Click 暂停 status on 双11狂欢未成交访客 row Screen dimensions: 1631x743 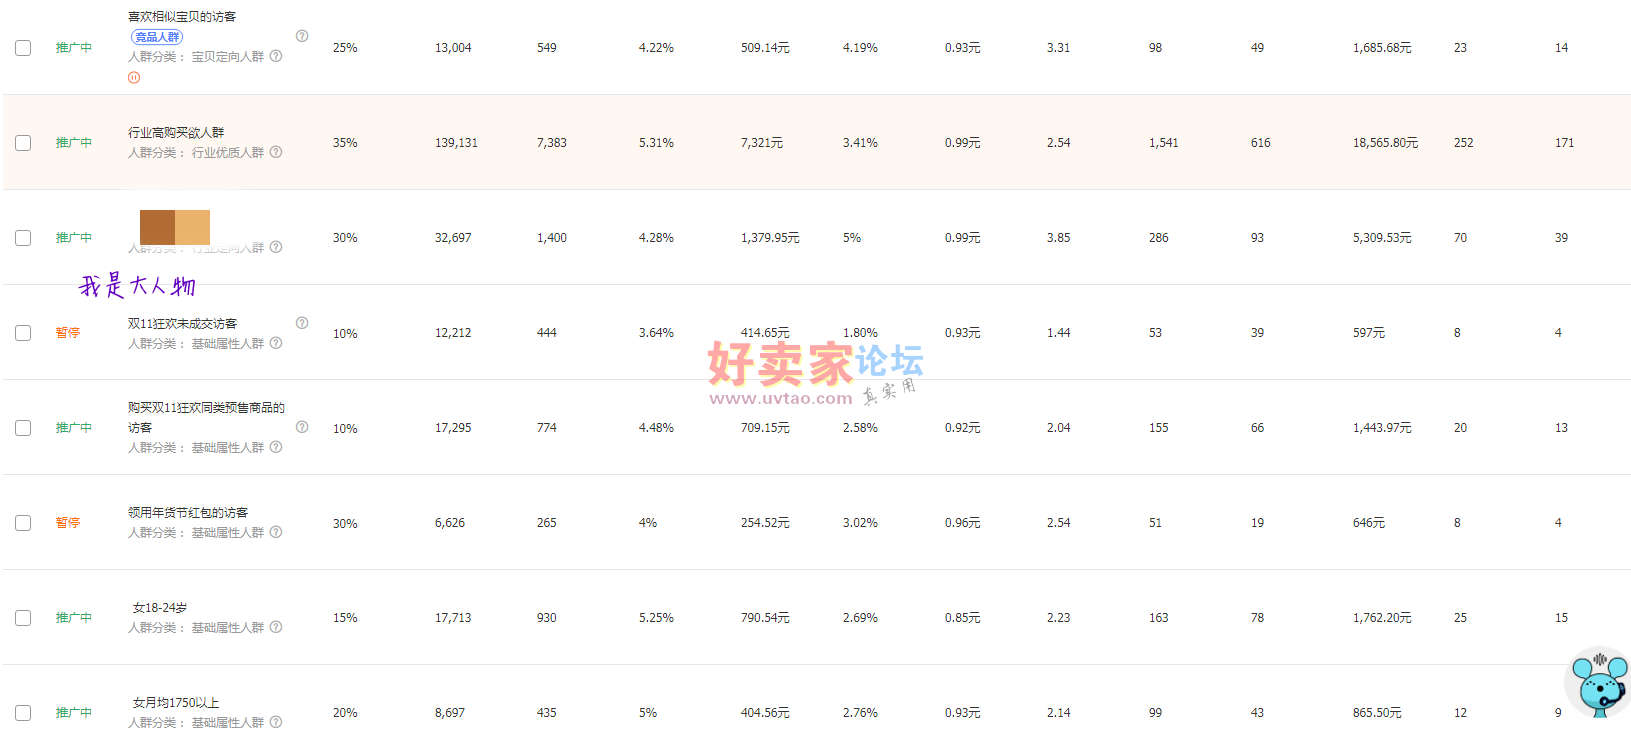(x=68, y=333)
